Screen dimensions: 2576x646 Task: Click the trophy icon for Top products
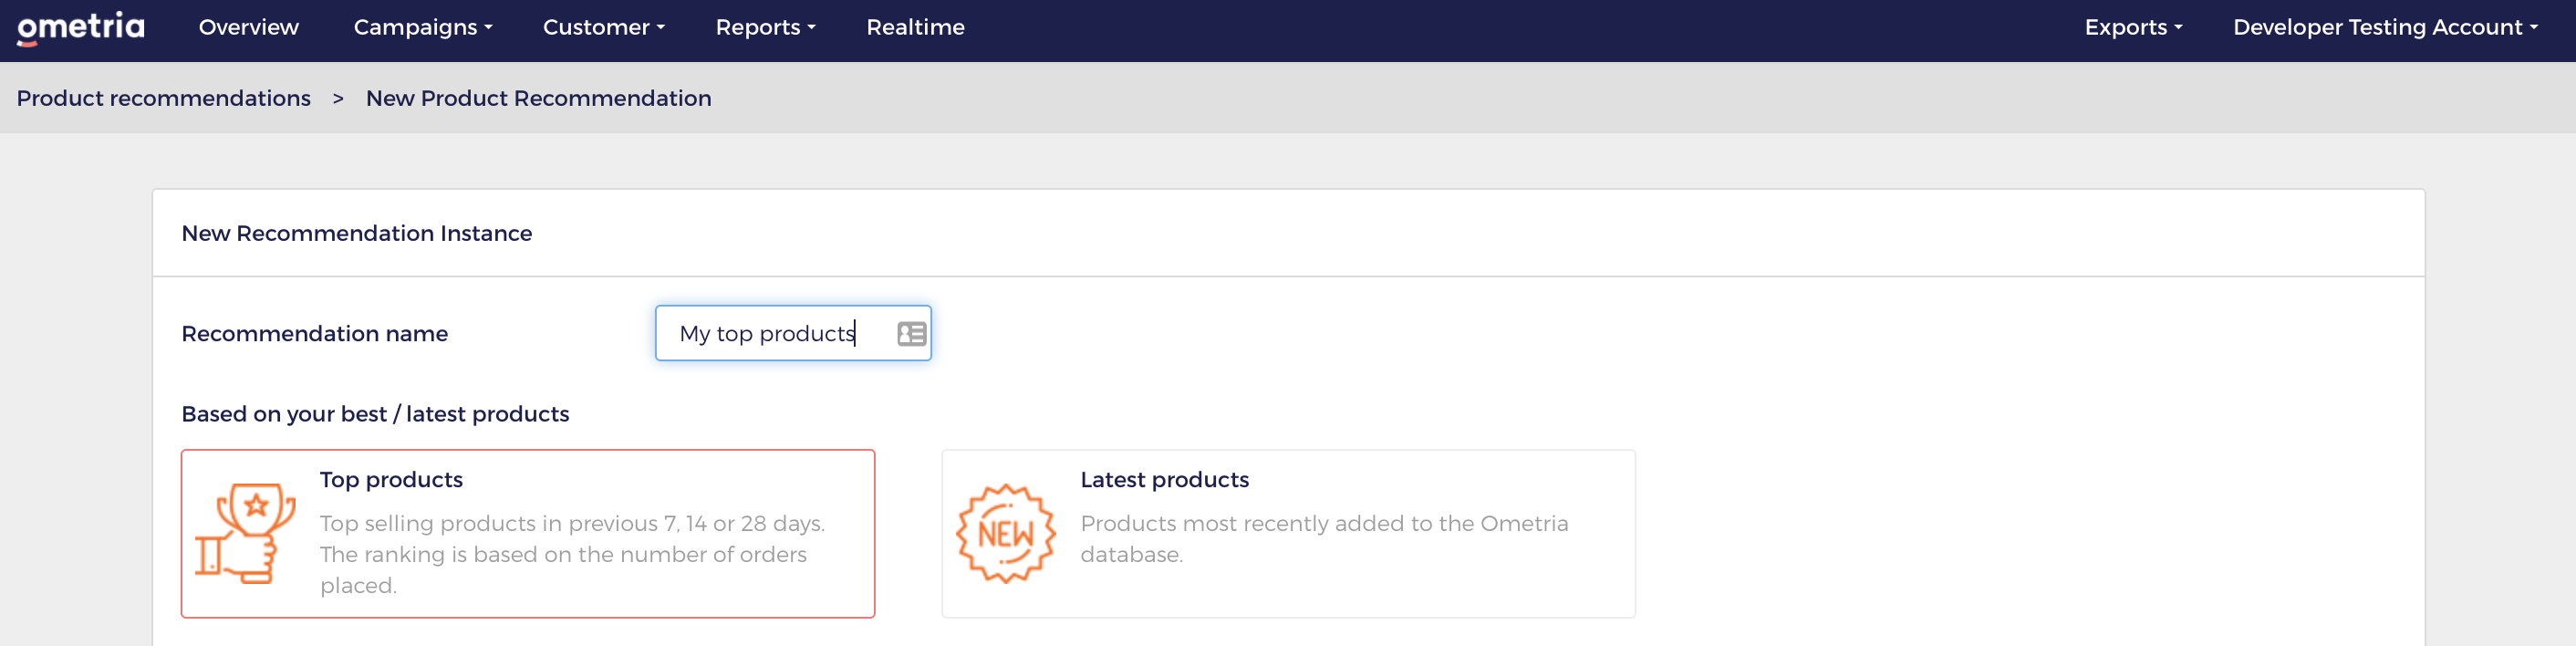[x=245, y=533]
